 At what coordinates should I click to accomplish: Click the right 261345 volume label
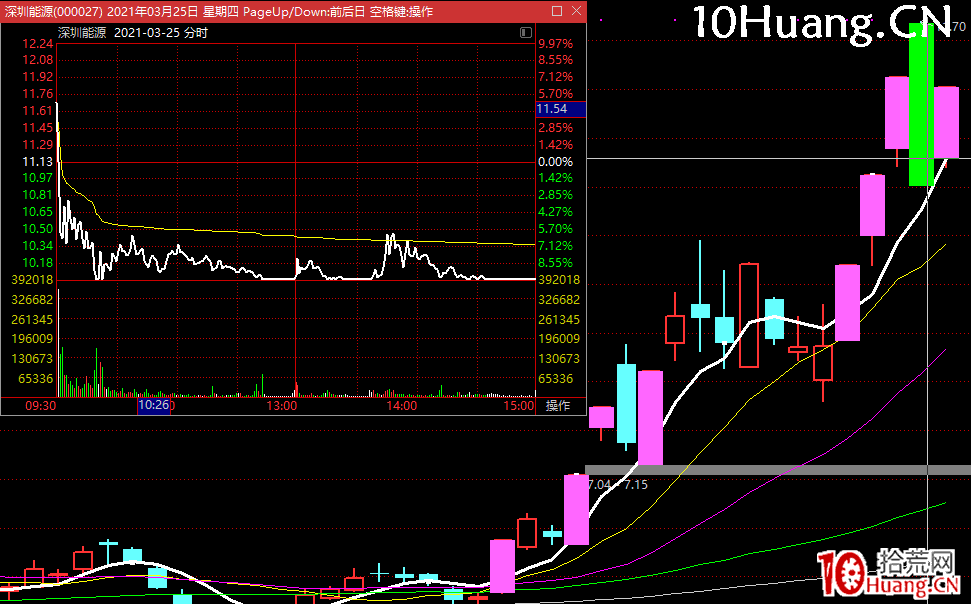coord(559,320)
